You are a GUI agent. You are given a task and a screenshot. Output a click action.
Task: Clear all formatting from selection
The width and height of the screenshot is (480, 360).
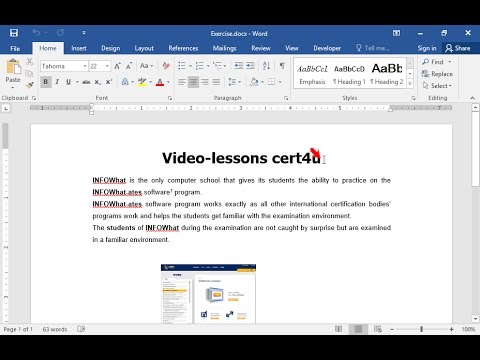tap(166, 66)
